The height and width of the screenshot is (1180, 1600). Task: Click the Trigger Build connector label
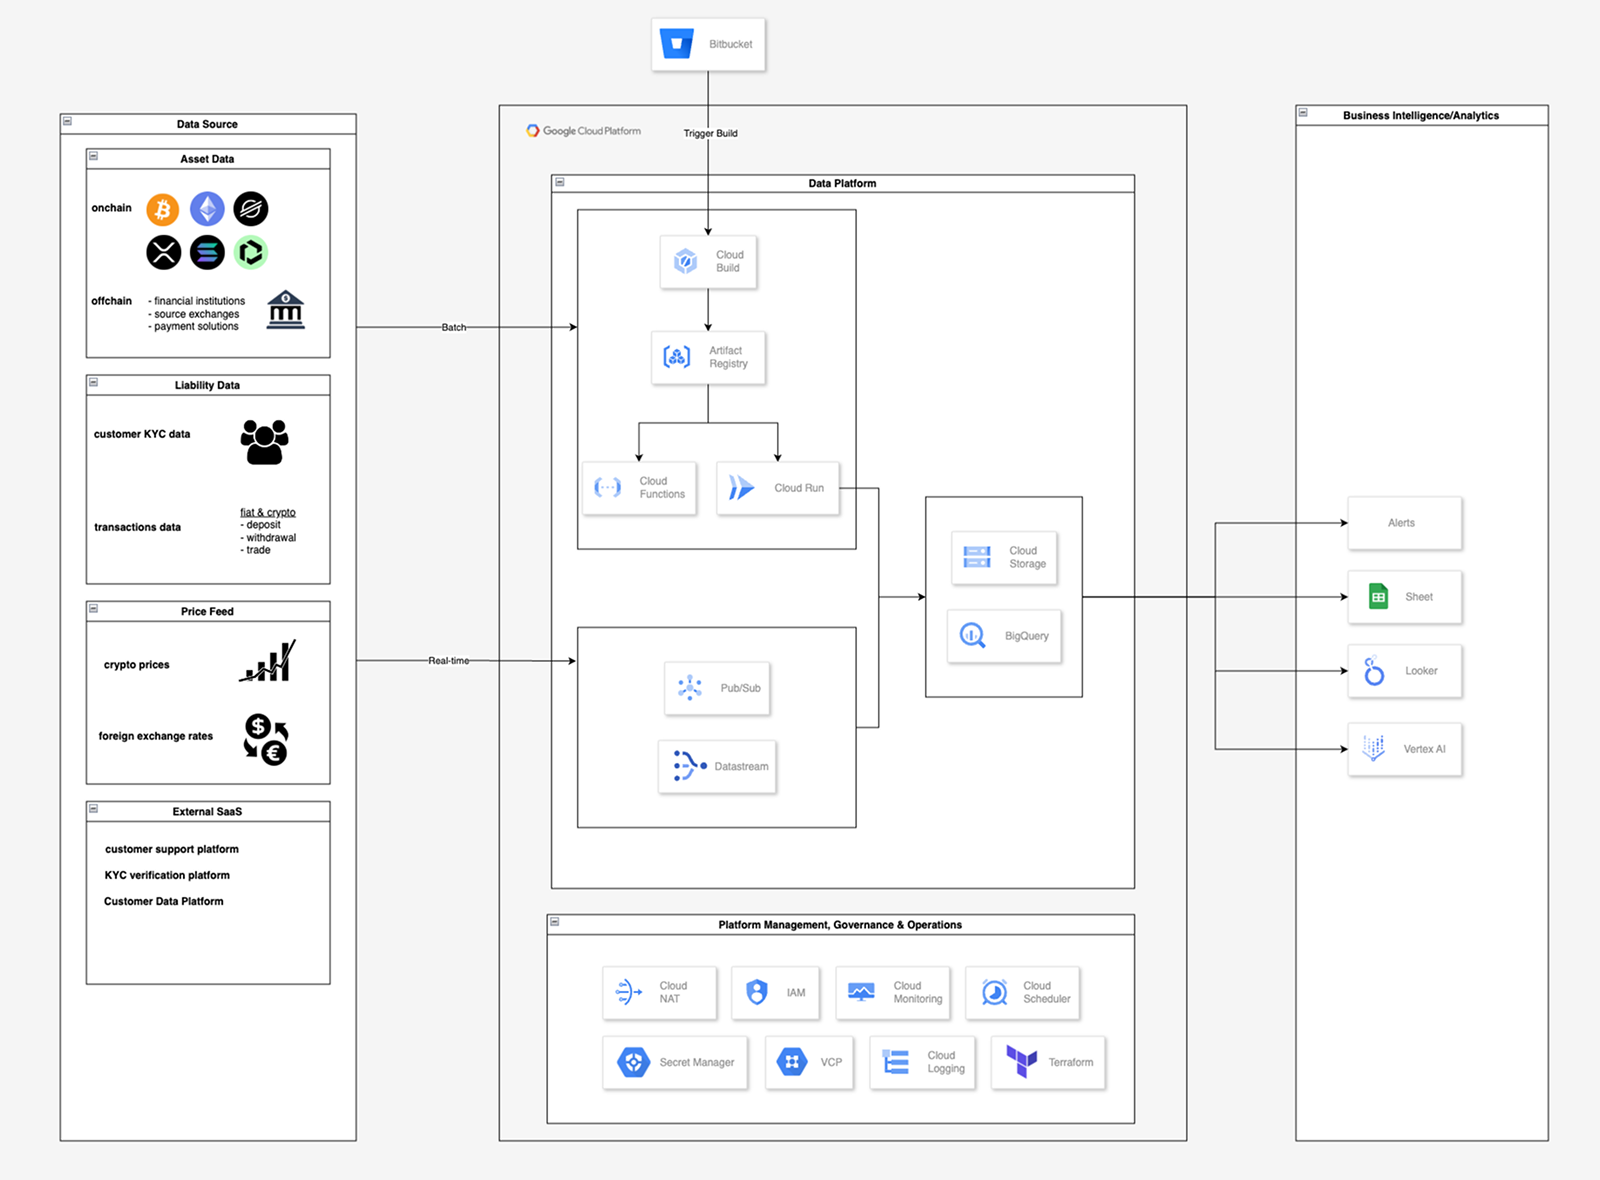(710, 132)
